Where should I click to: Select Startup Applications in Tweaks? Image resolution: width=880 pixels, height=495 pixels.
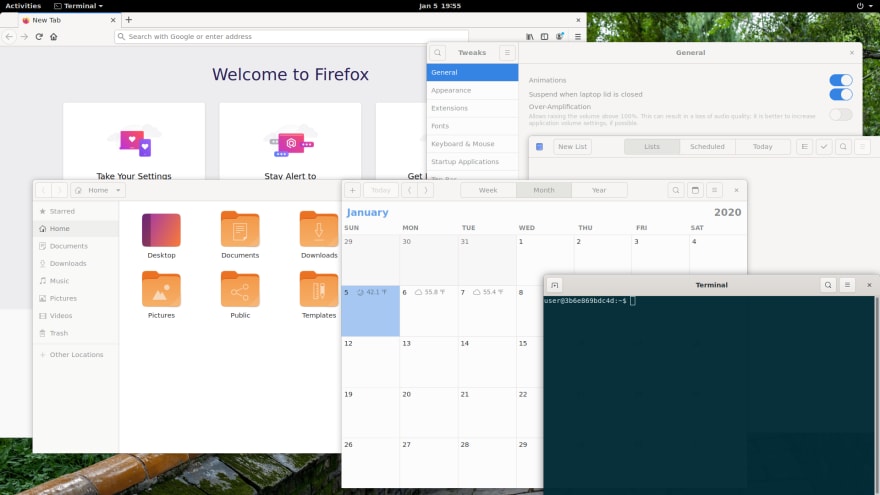click(472, 162)
